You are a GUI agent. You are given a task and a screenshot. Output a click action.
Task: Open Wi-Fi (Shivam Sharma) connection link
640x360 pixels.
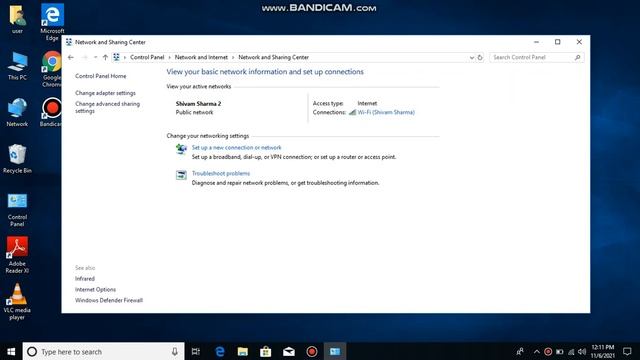[x=386, y=112]
